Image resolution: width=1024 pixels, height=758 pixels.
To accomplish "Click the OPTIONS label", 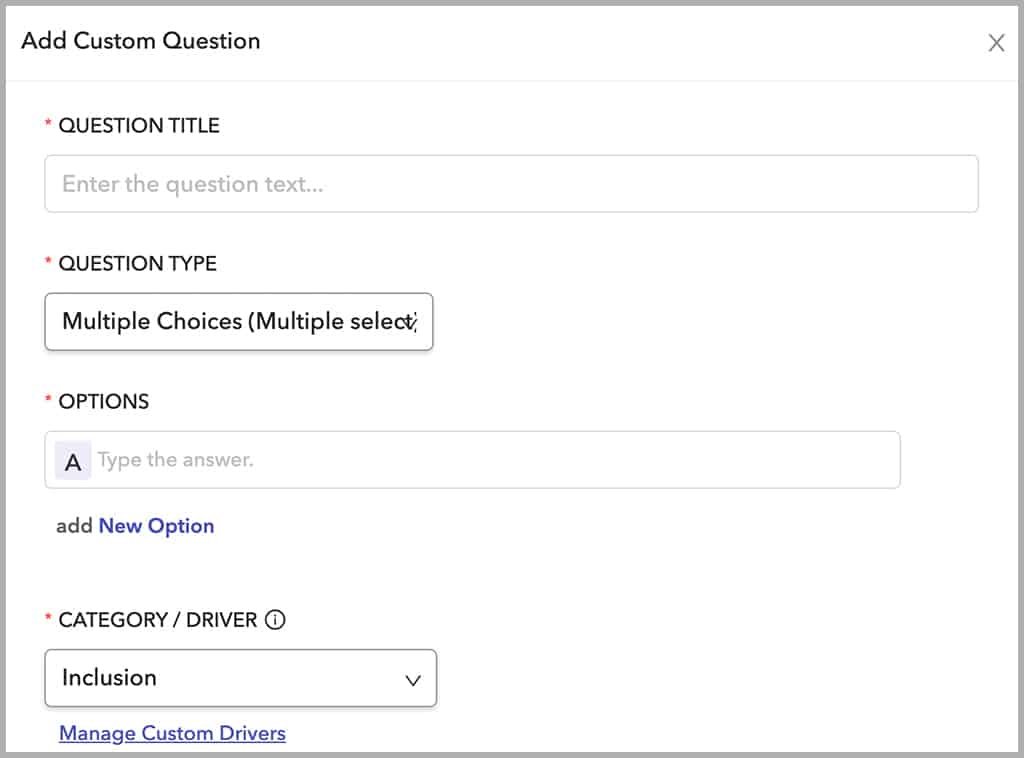I will (x=104, y=402).
